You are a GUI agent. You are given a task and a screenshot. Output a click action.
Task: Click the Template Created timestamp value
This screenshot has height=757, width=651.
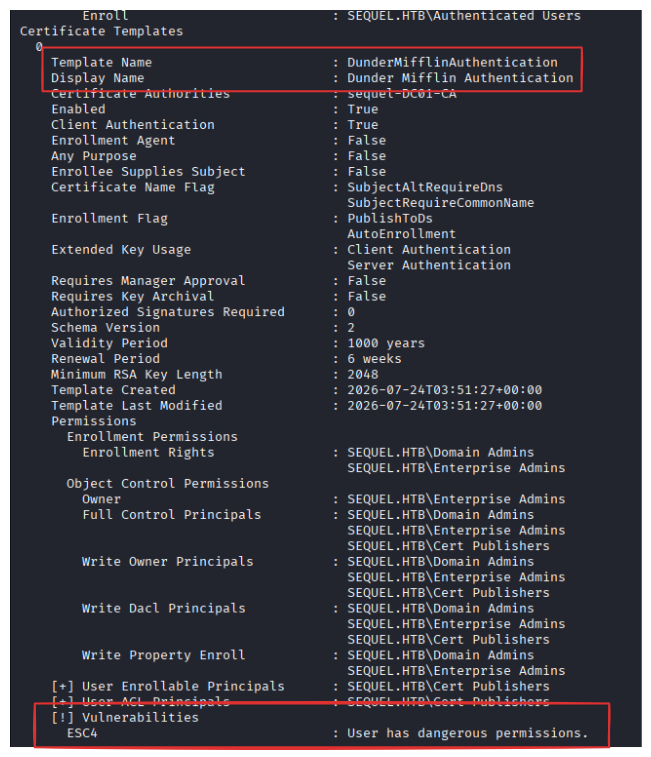(444, 390)
